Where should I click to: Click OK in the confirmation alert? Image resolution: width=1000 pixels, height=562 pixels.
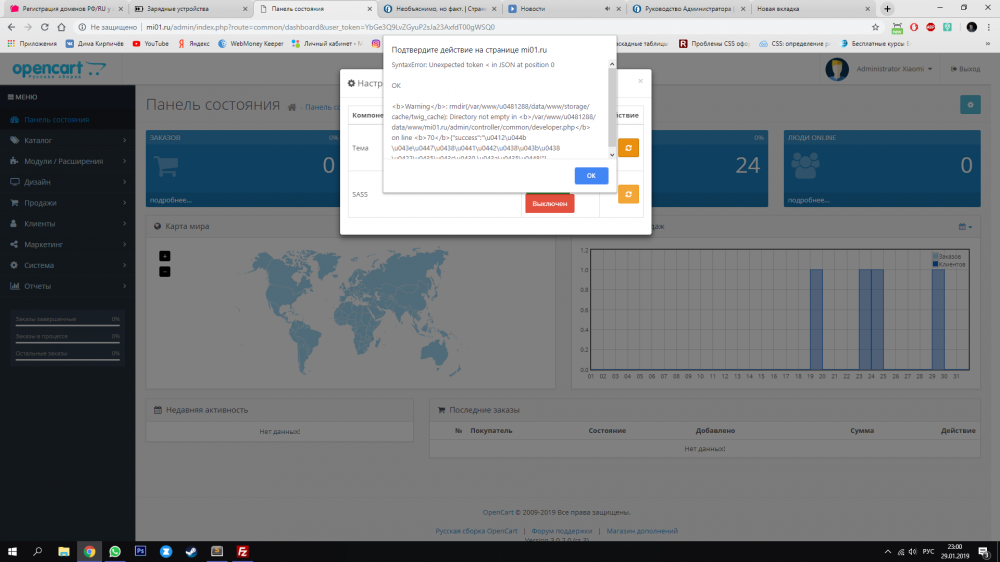(x=591, y=175)
